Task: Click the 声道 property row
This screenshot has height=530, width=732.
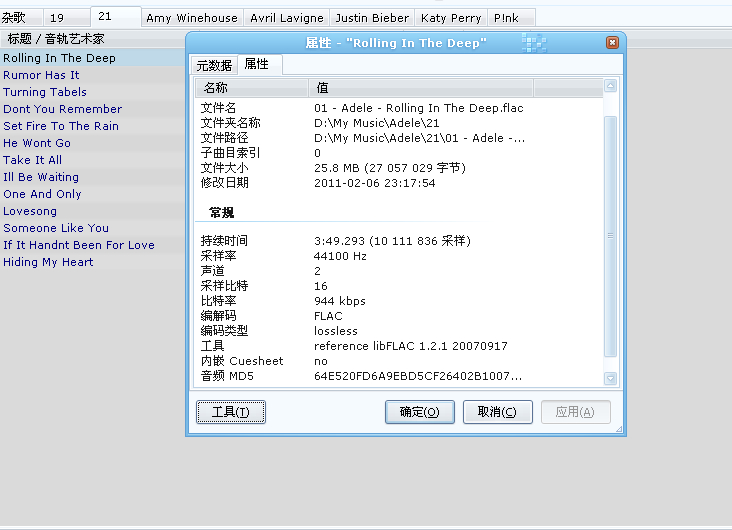Action: (399, 271)
